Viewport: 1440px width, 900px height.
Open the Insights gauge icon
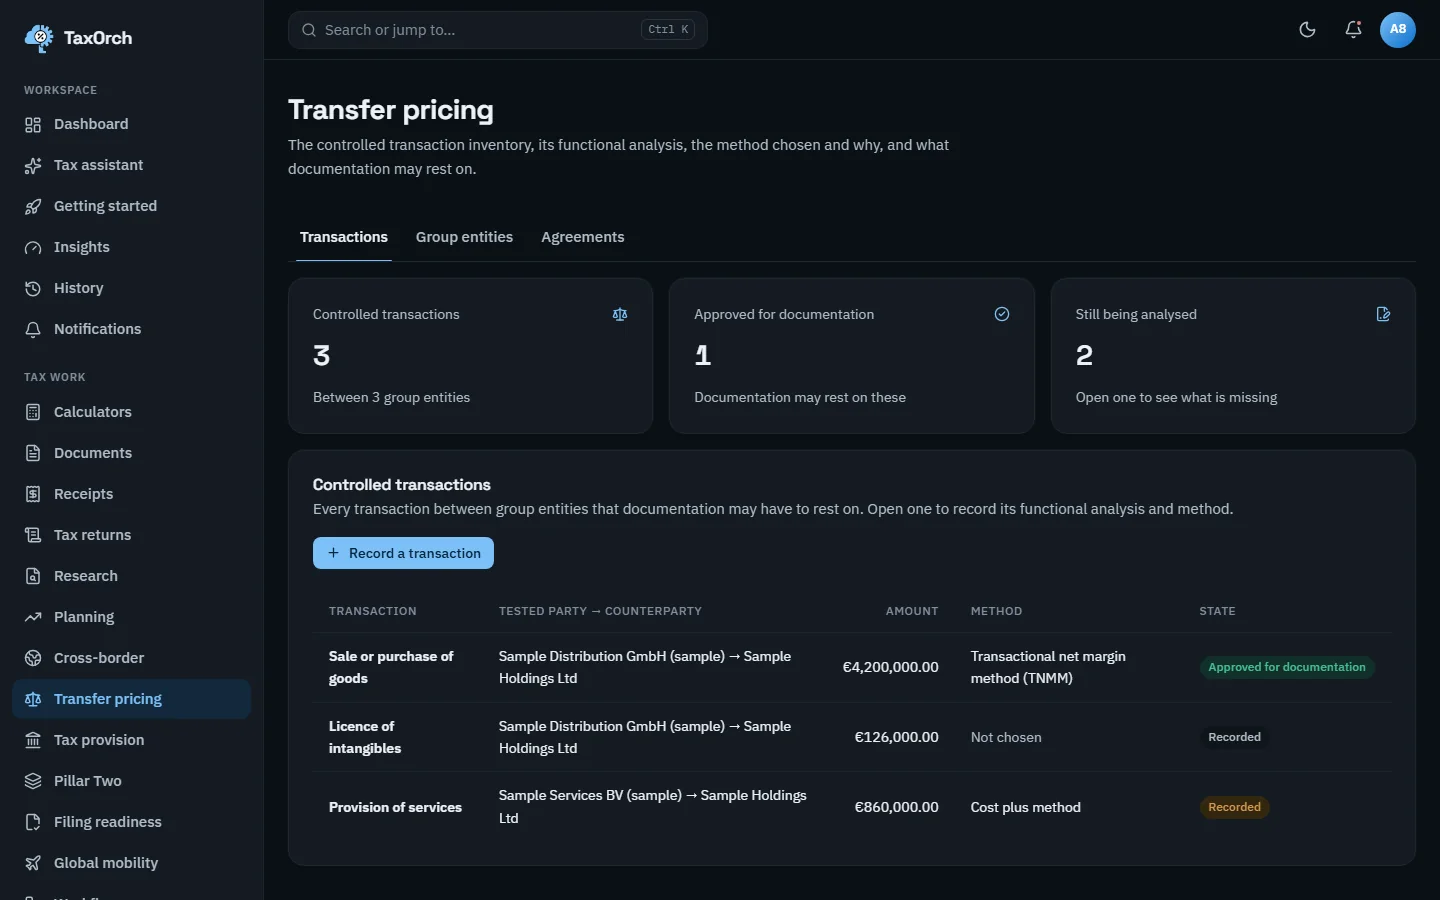coord(33,247)
